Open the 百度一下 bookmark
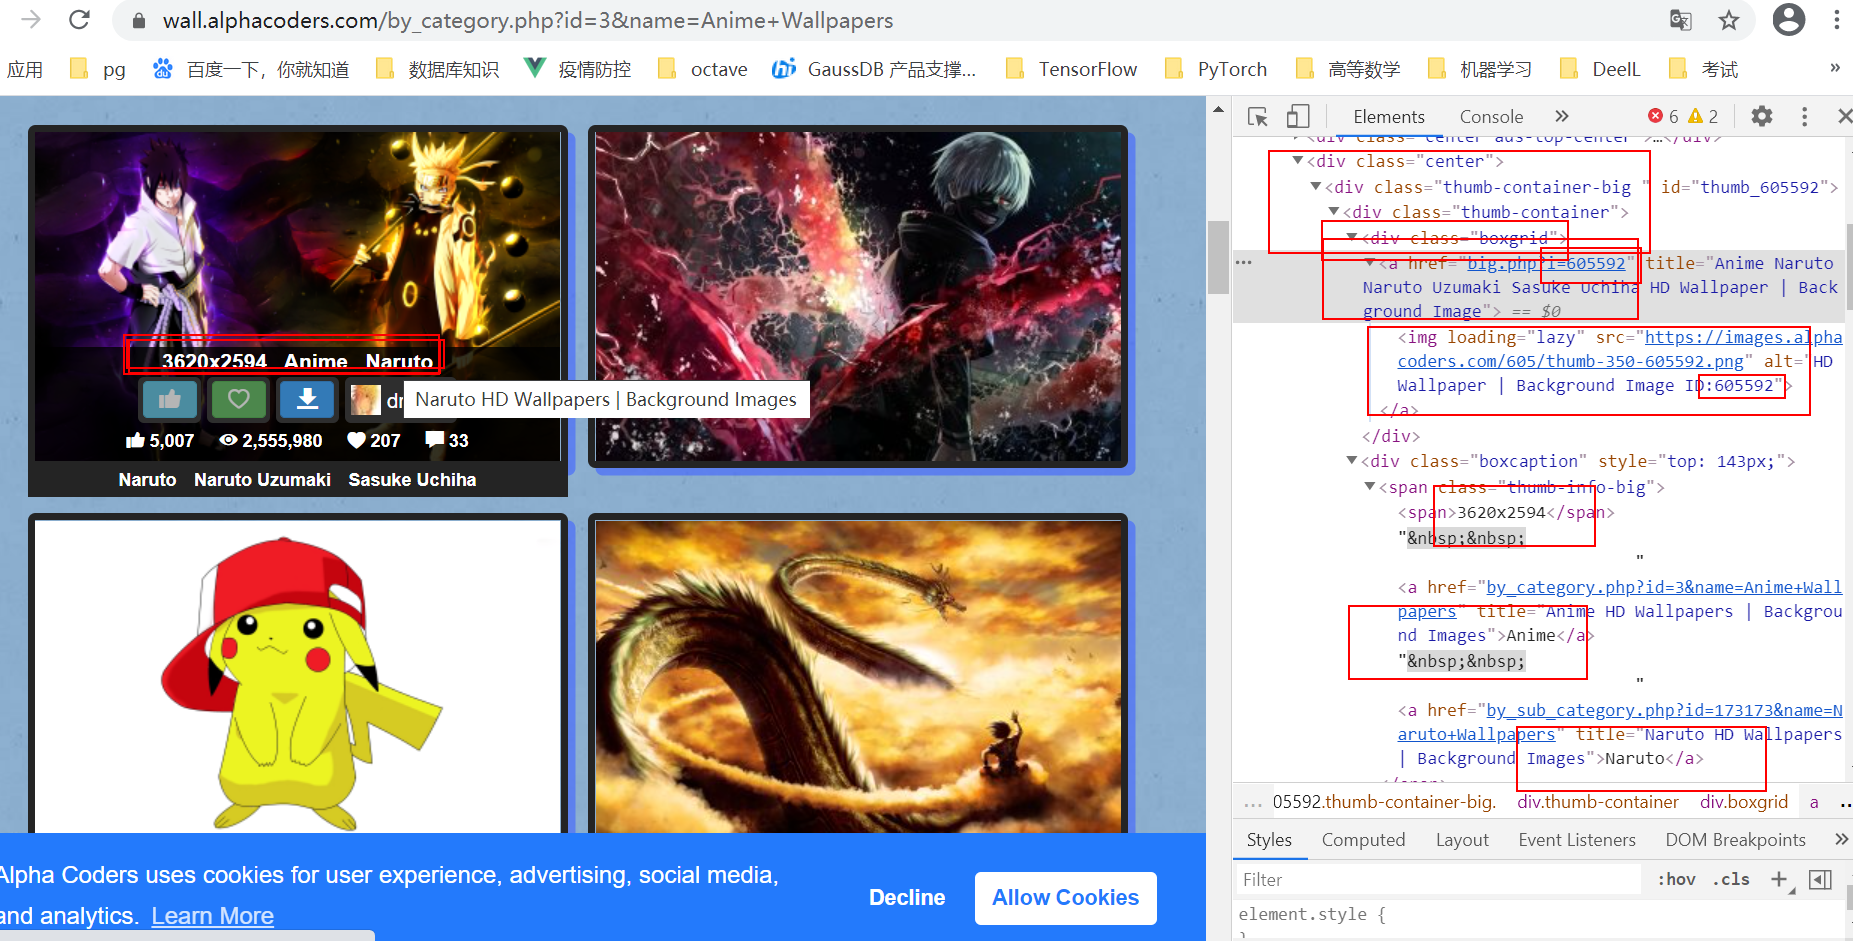 tap(250, 69)
